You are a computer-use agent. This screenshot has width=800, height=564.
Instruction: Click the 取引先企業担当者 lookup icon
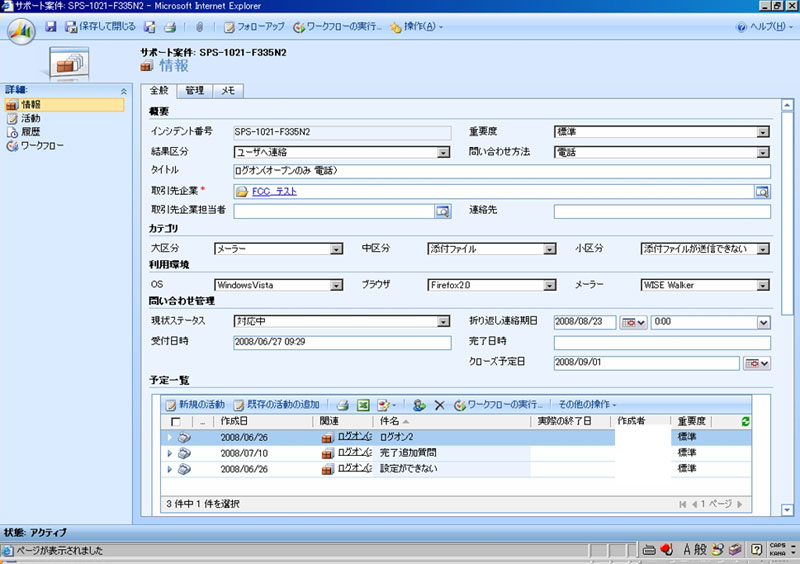443,211
